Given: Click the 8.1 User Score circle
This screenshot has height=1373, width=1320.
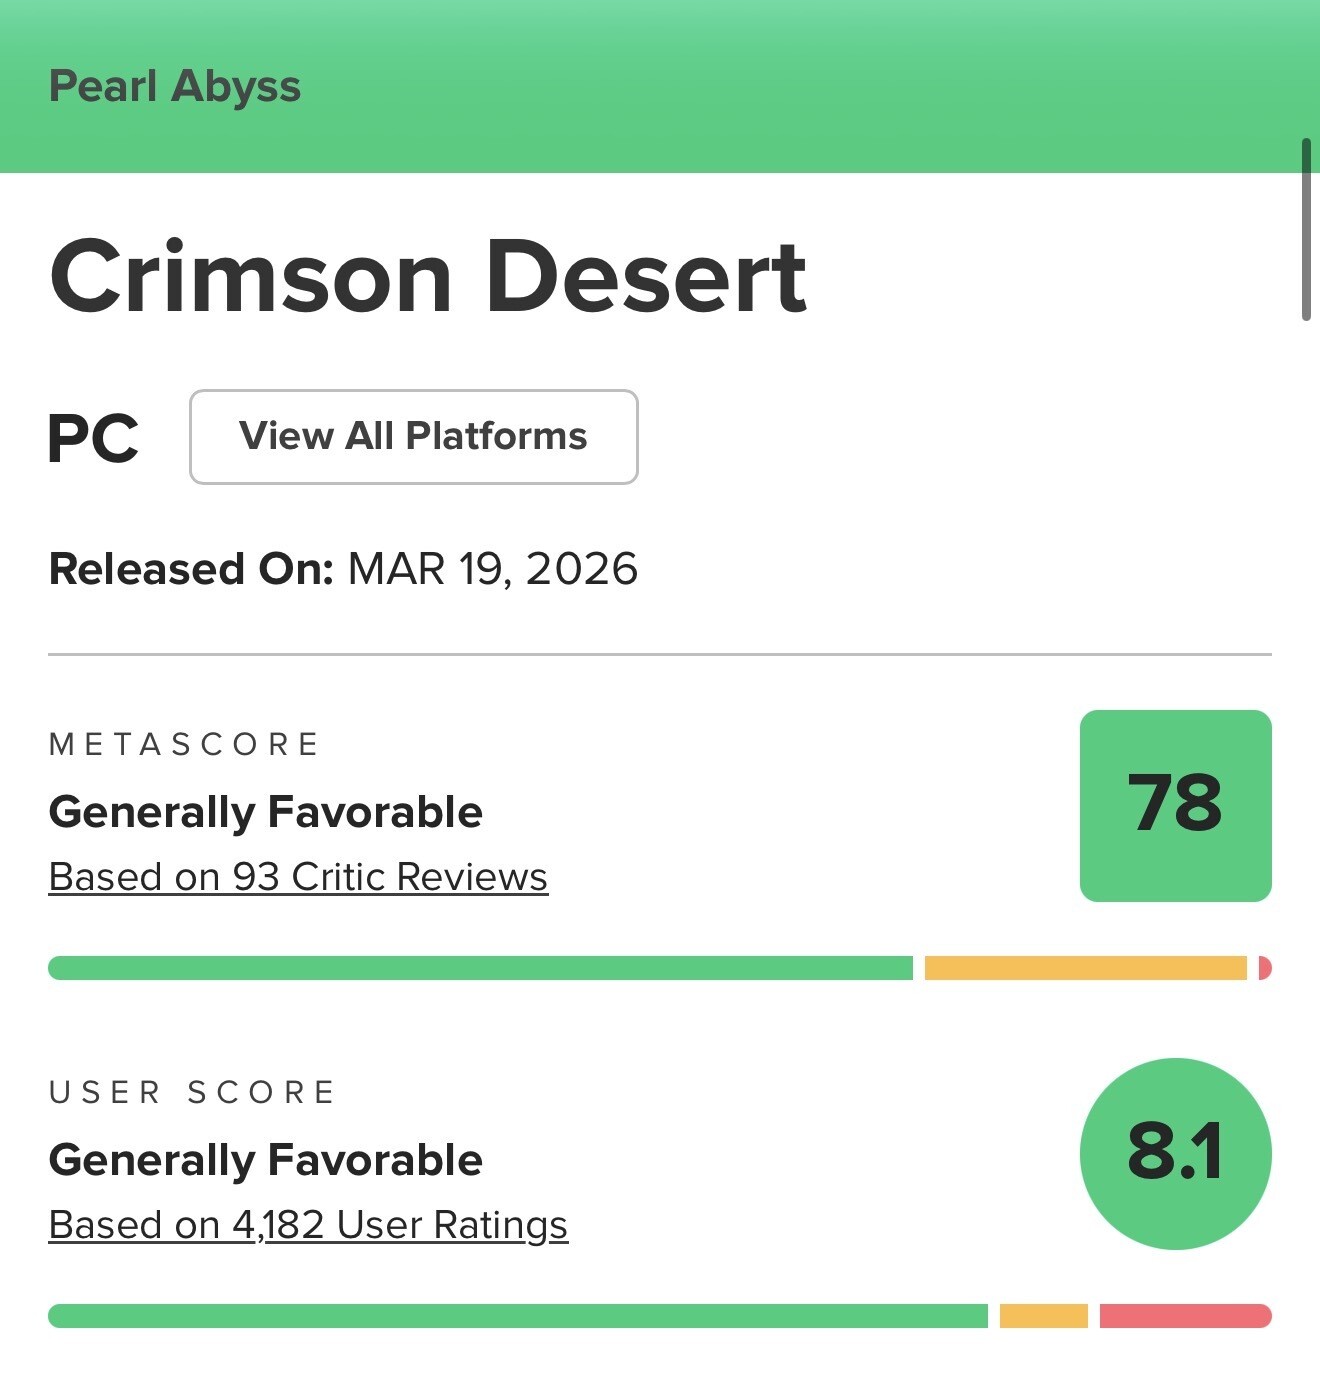Looking at the screenshot, I should click(x=1176, y=1154).
